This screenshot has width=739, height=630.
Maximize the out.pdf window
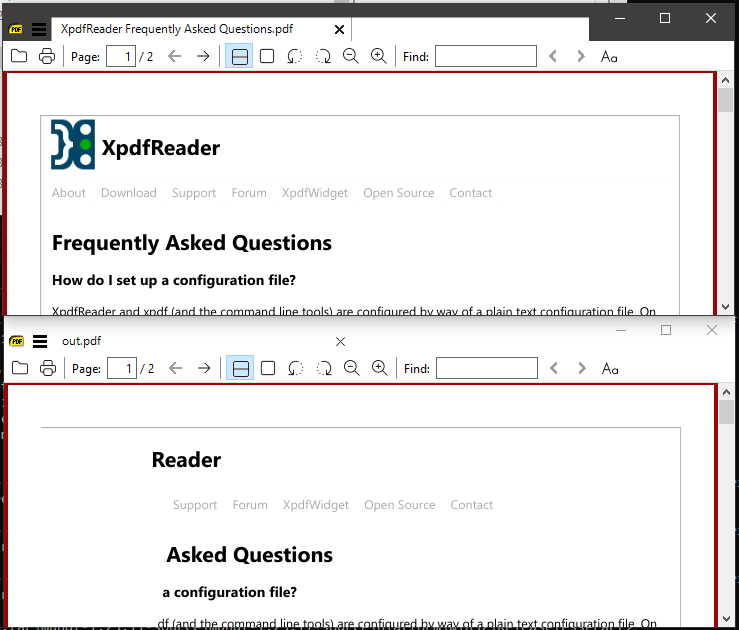(x=665, y=330)
